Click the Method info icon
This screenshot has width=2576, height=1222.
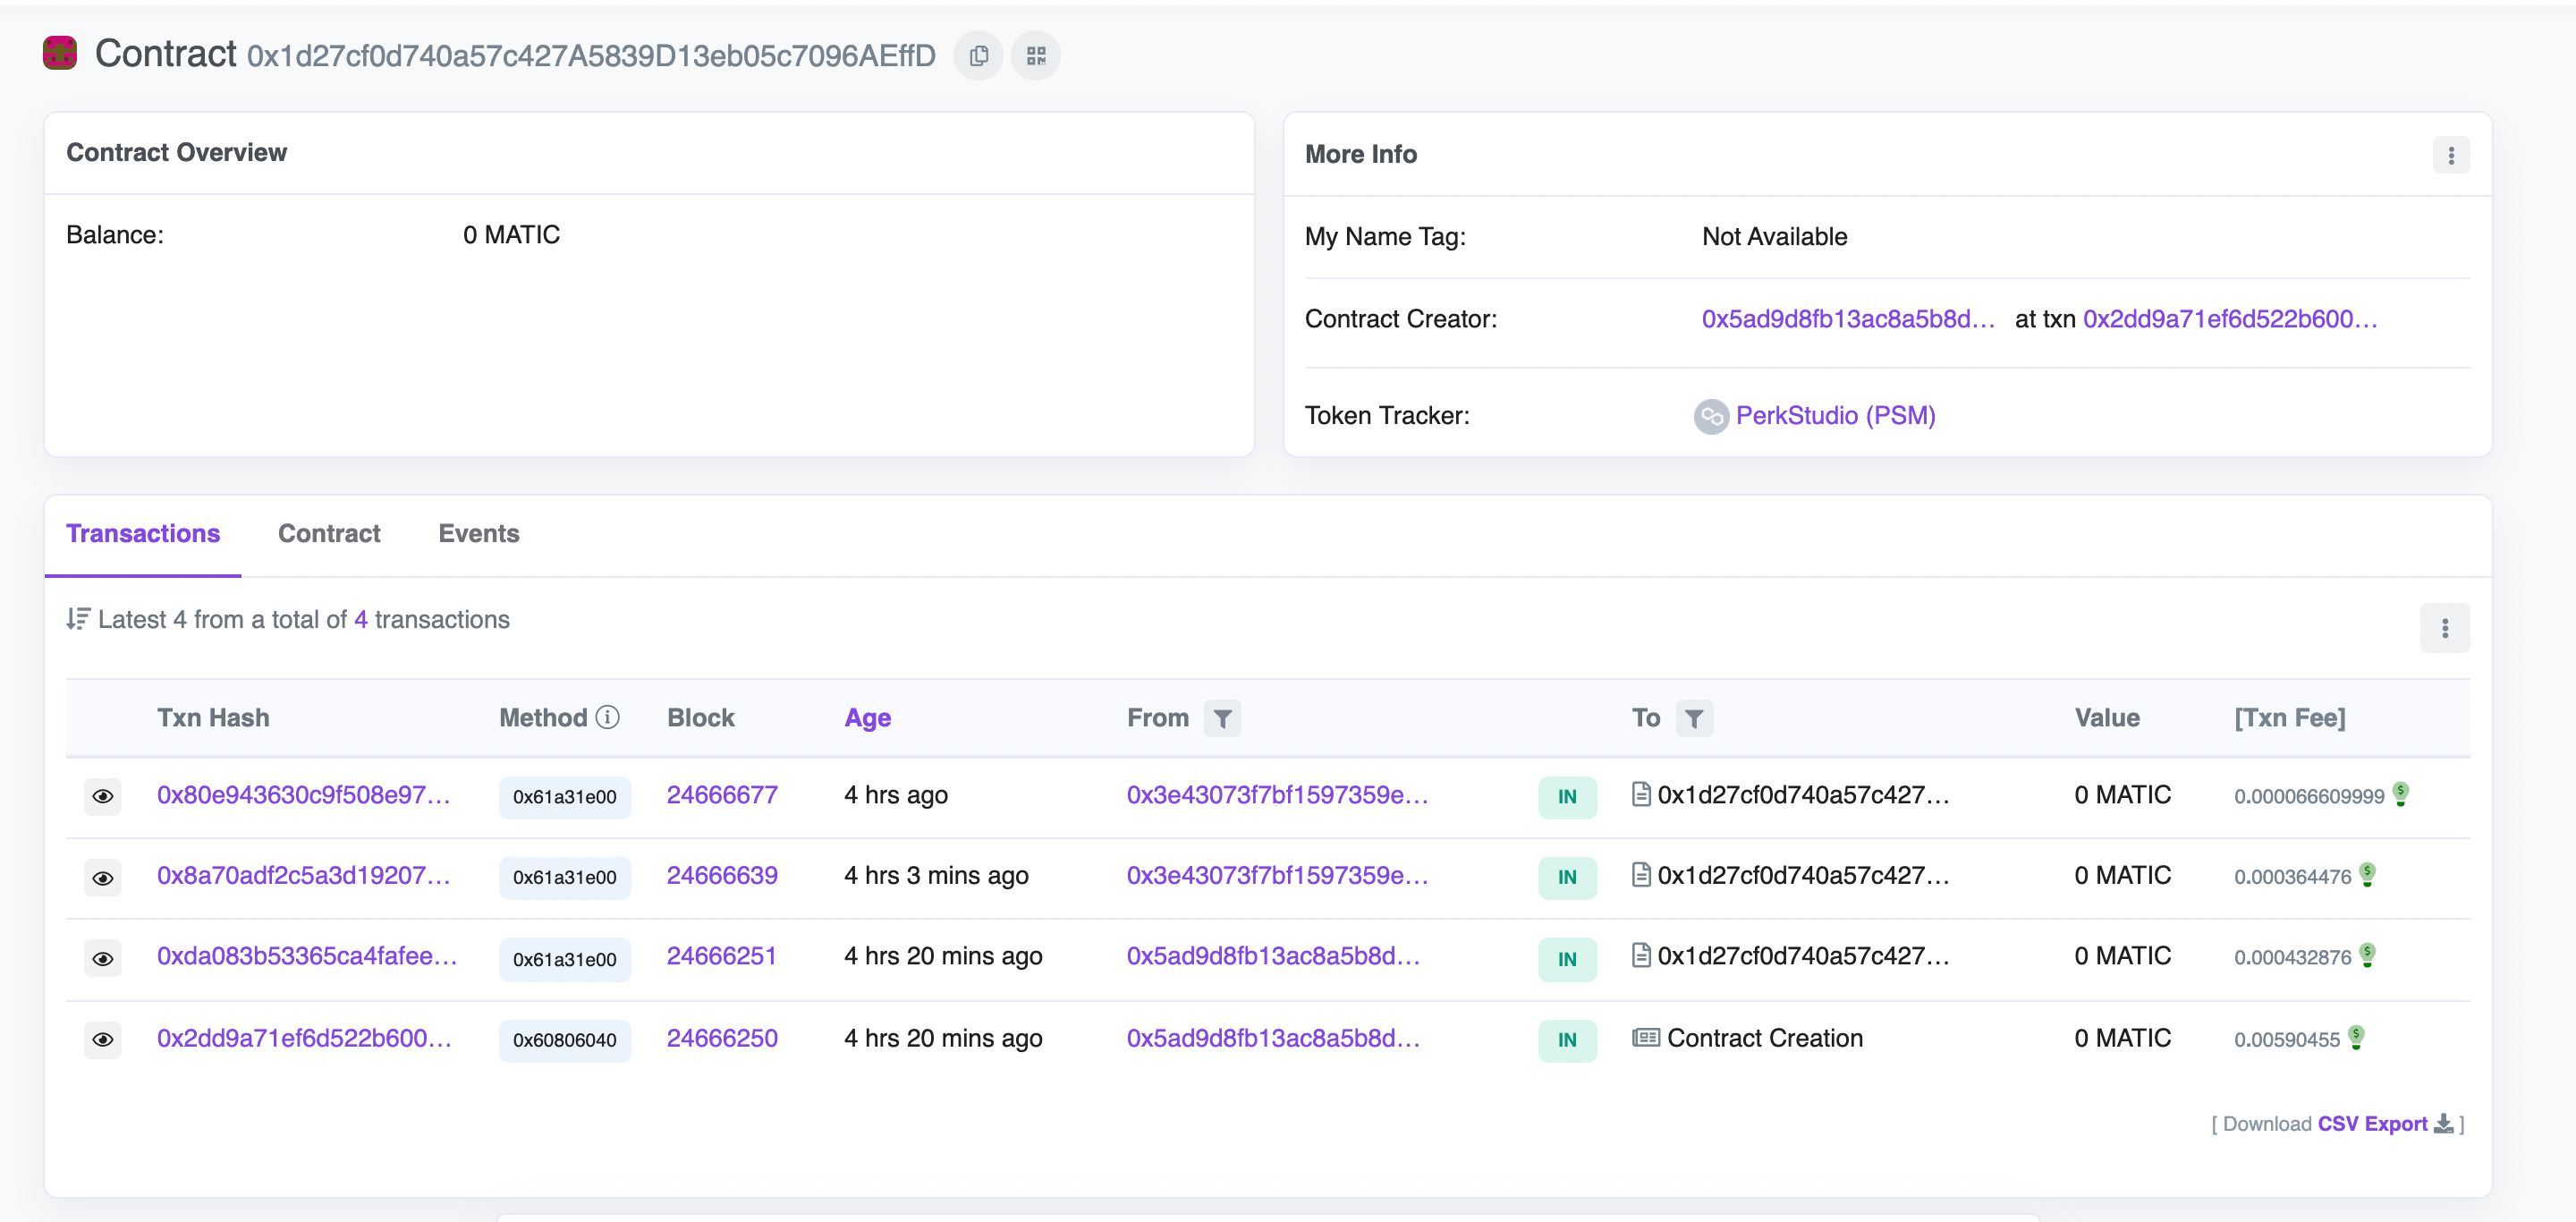coord(608,717)
